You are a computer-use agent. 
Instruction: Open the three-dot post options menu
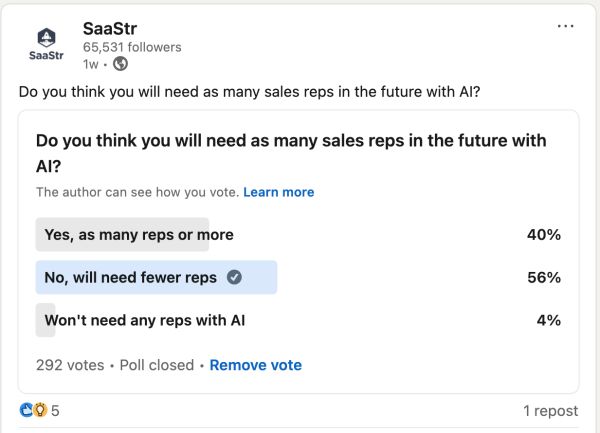[x=565, y=26]
